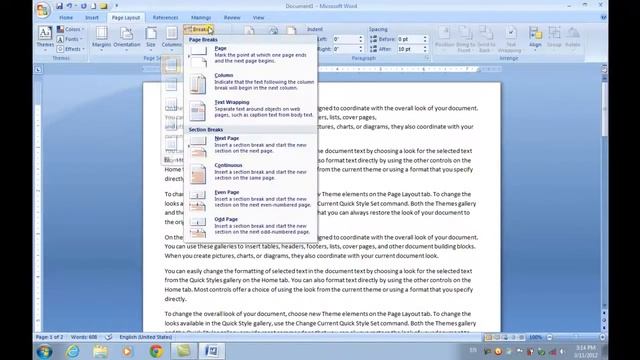Insert a Column break
The height and width of the screenshot is (360, 640).
251,82
